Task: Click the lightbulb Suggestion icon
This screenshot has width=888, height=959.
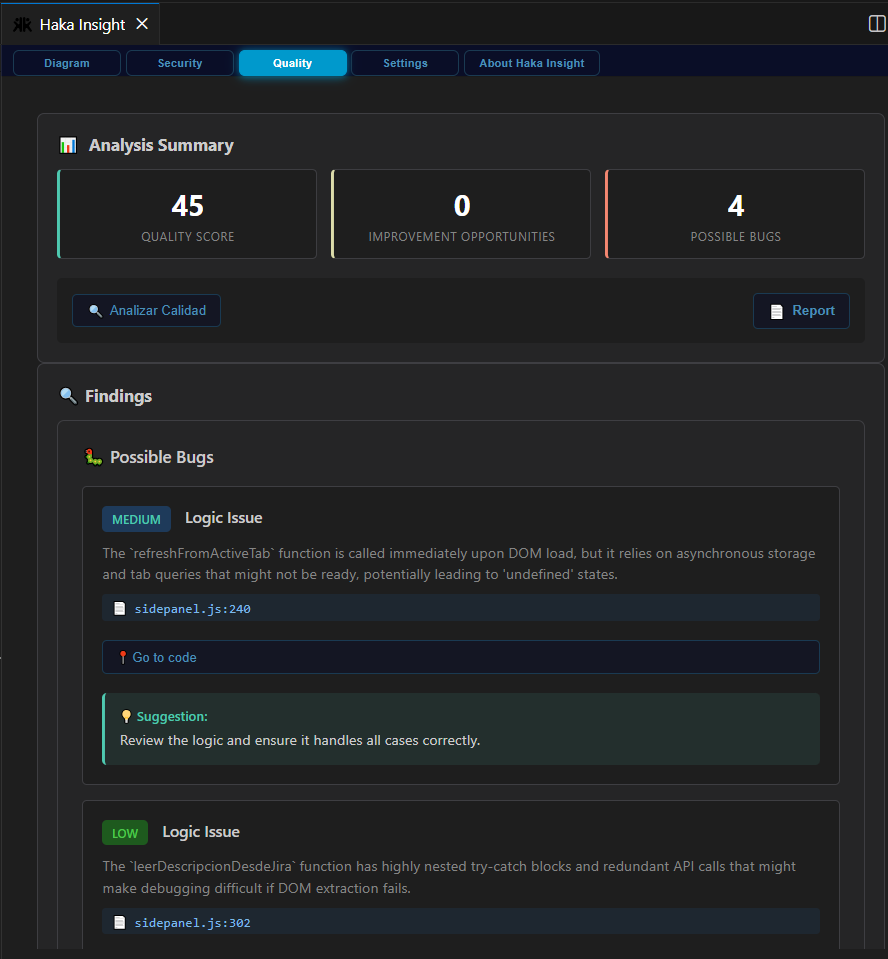Action: pyautogui.click(x=126, y=716)
